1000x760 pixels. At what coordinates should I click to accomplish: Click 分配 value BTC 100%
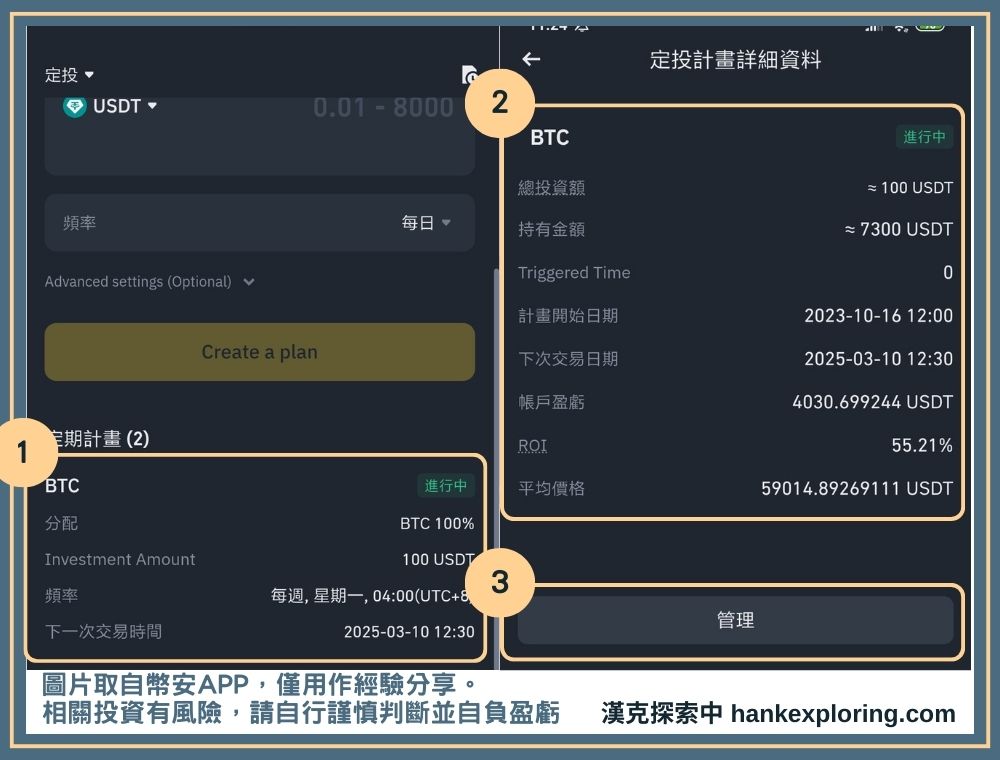click(437, 523)
